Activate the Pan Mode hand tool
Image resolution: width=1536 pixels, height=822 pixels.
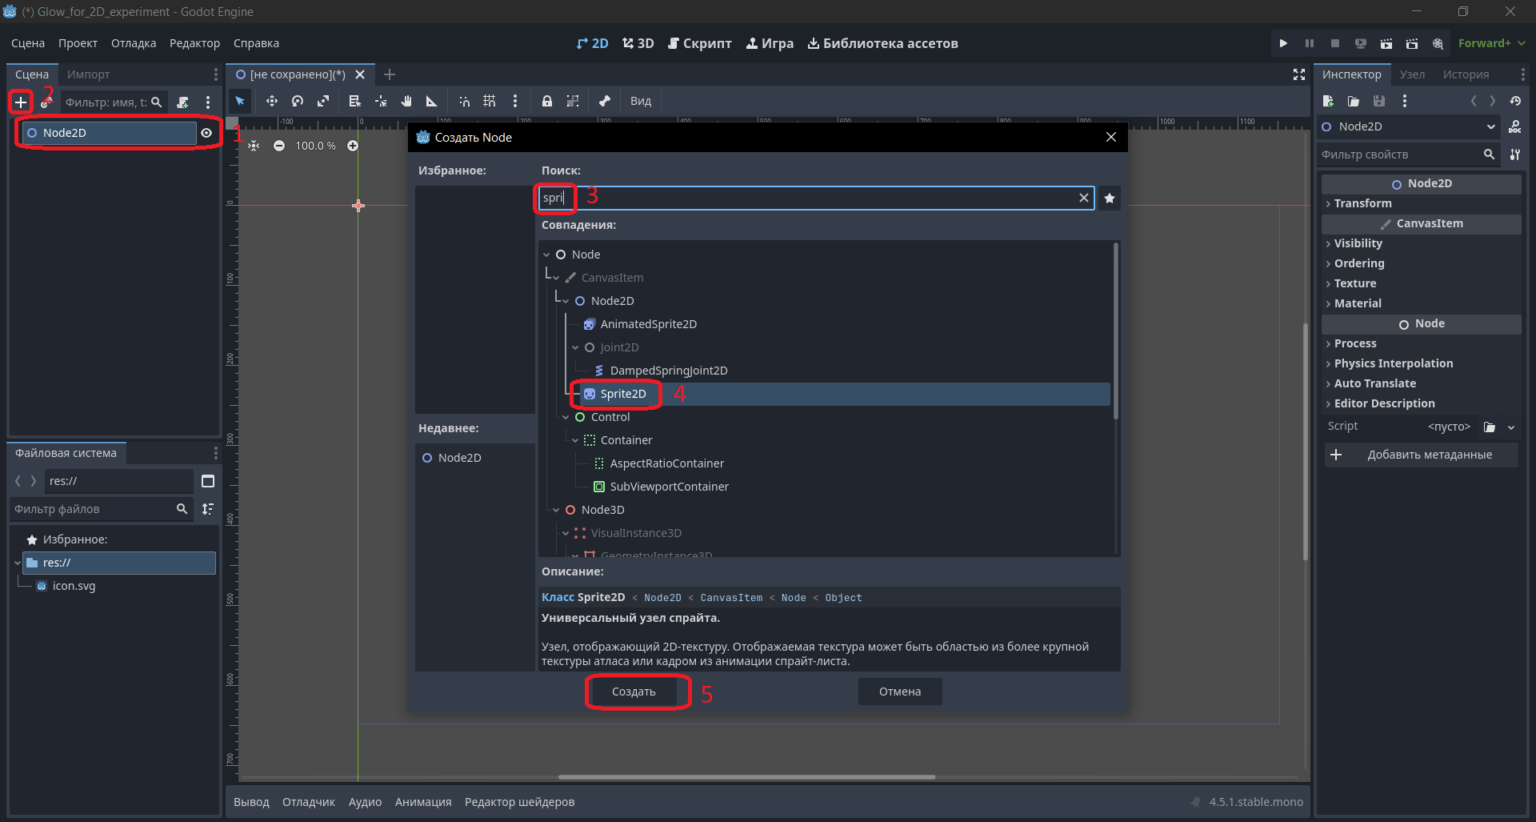(x=406, y=101)
